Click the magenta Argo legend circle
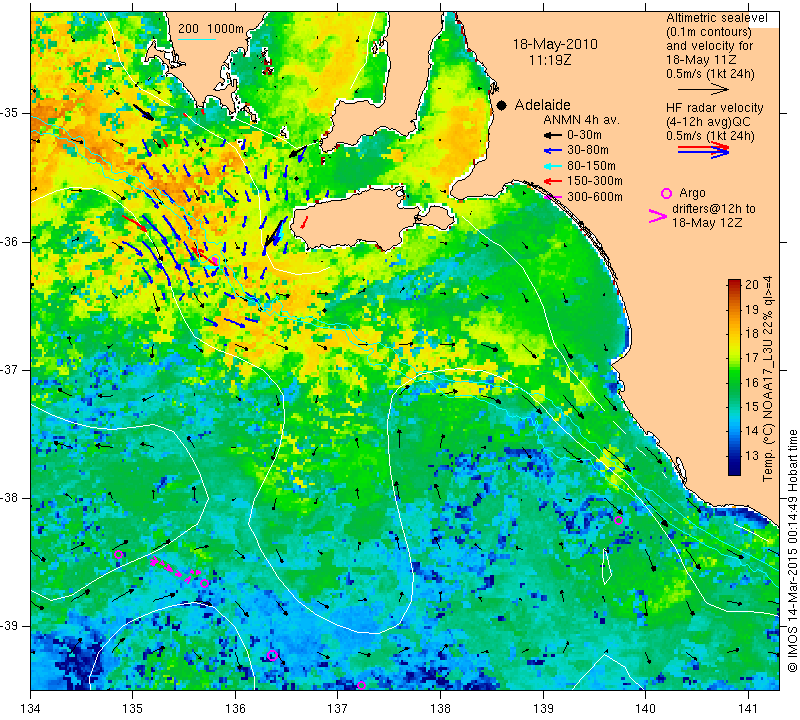This screenshot has height=720, width=800. (666, 193)
